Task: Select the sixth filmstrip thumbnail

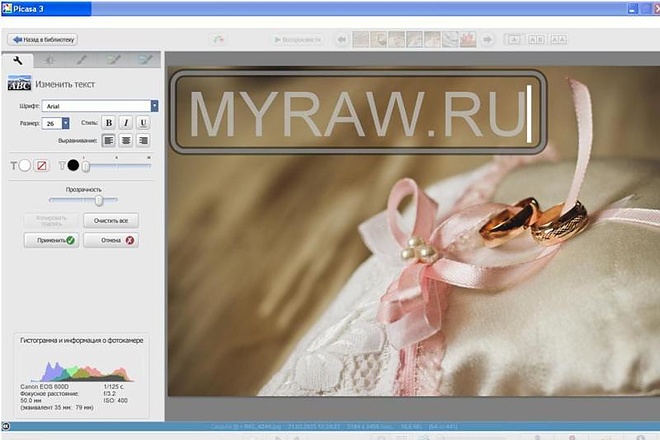Action: tap(450, 40)
